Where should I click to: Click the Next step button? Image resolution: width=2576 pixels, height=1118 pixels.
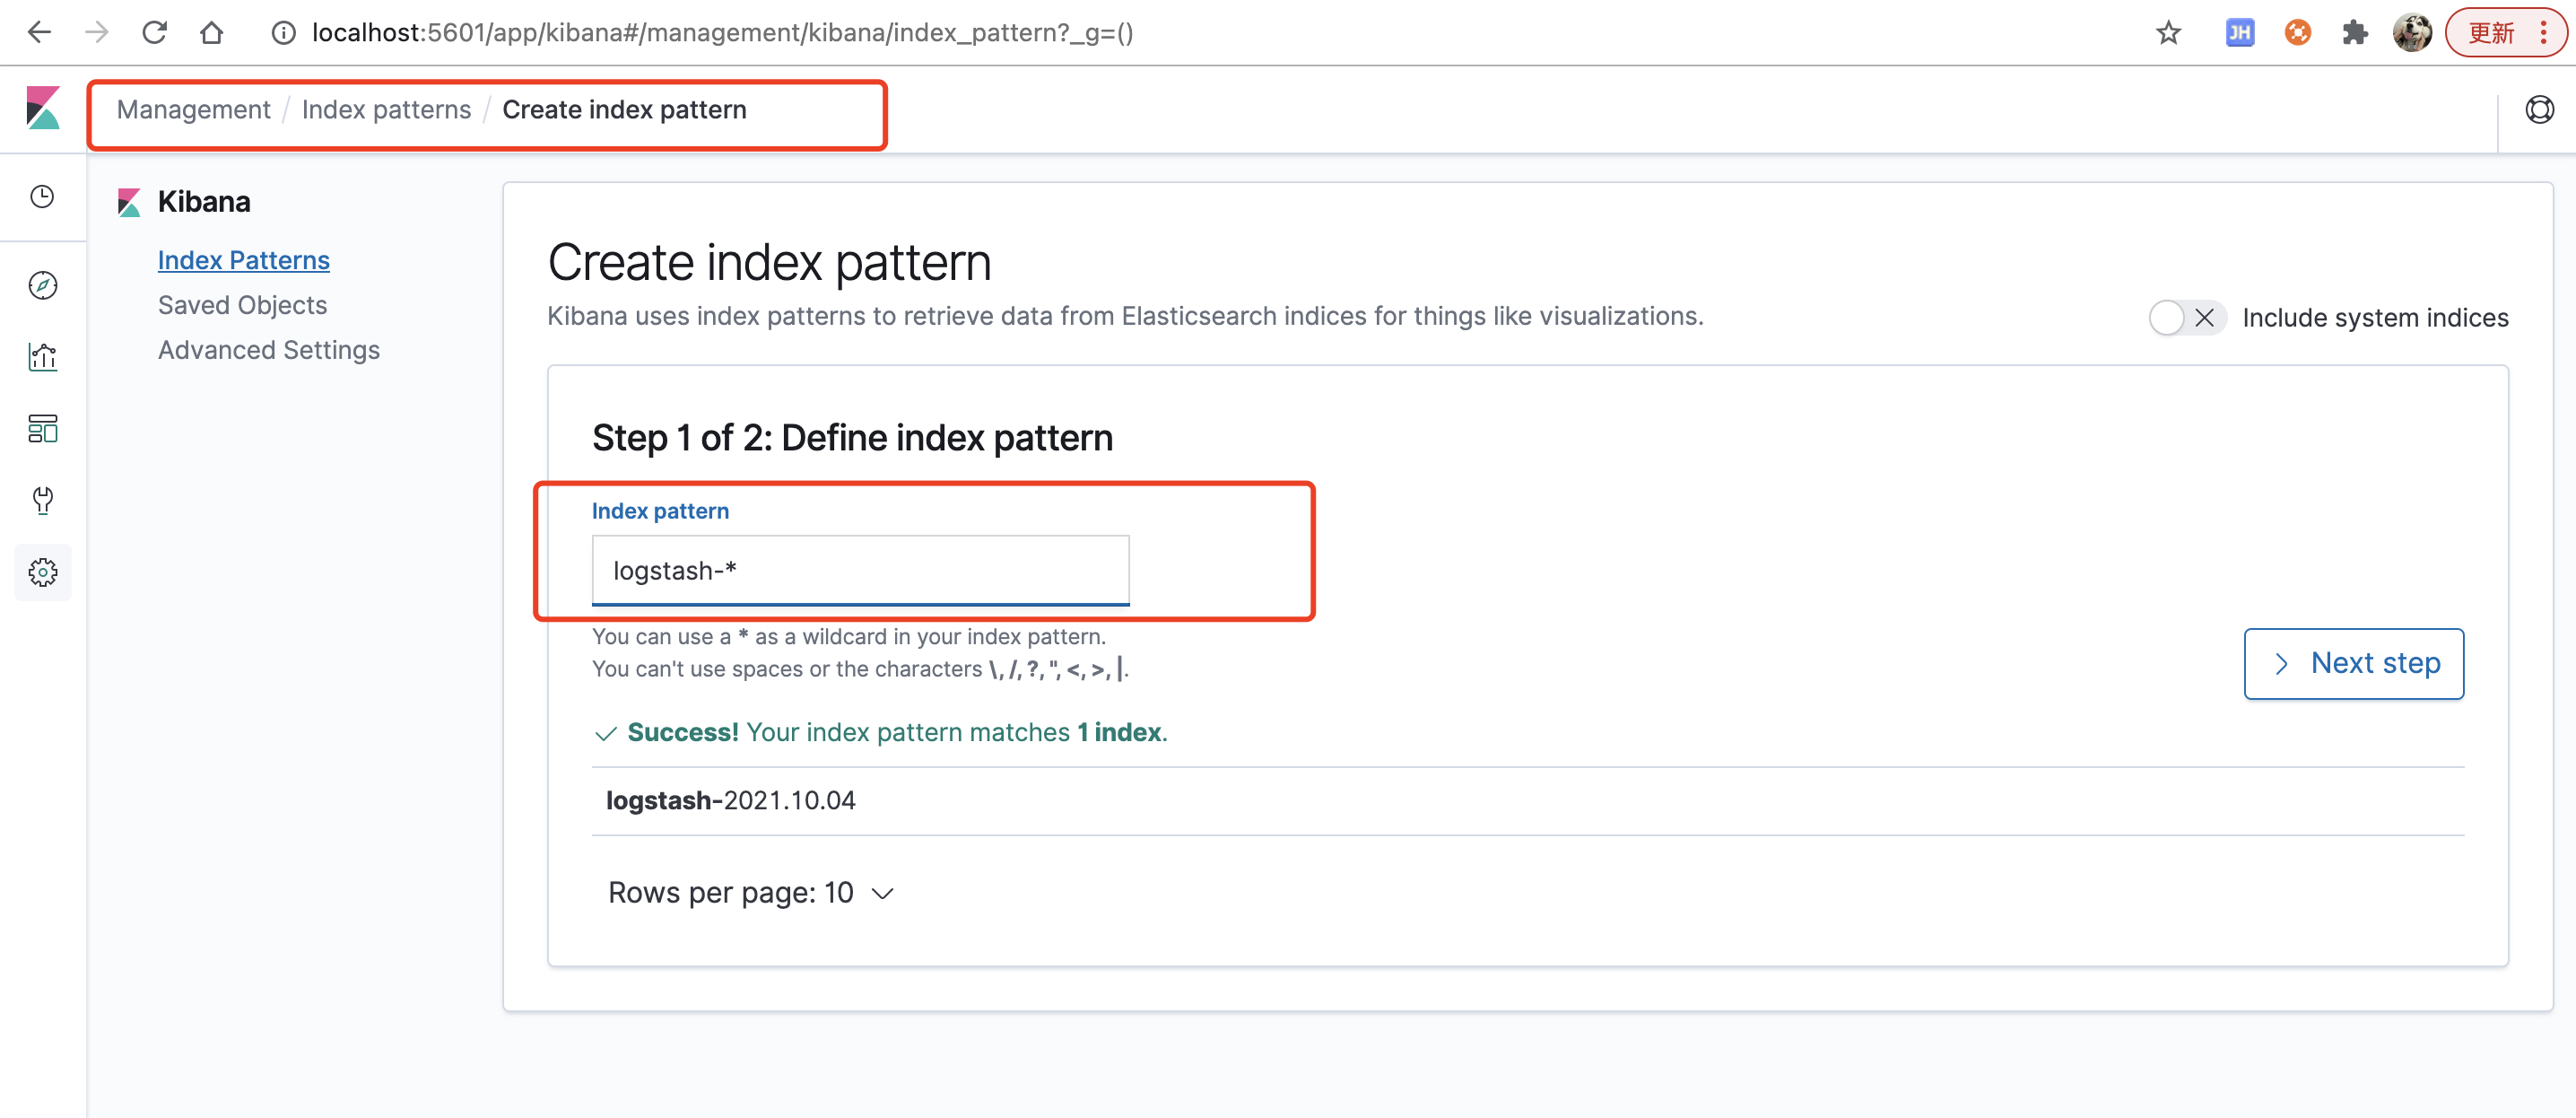(2353, 664)
